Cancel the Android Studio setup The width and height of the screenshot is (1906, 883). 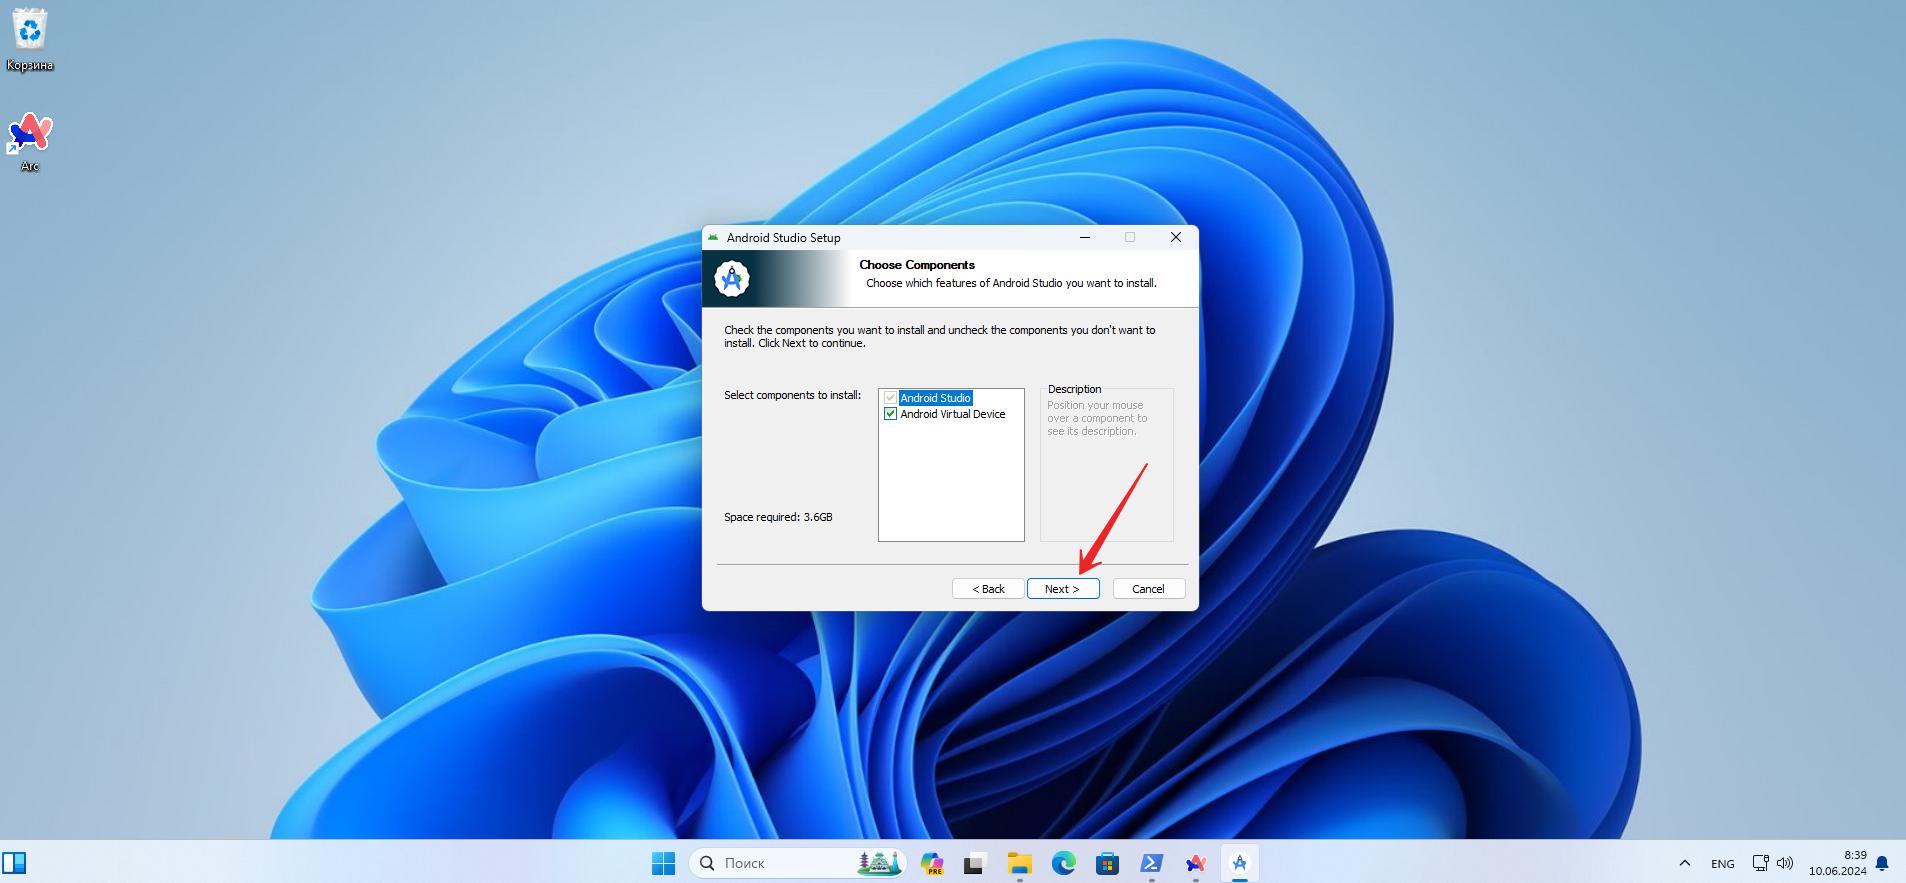click(1149, 589)
